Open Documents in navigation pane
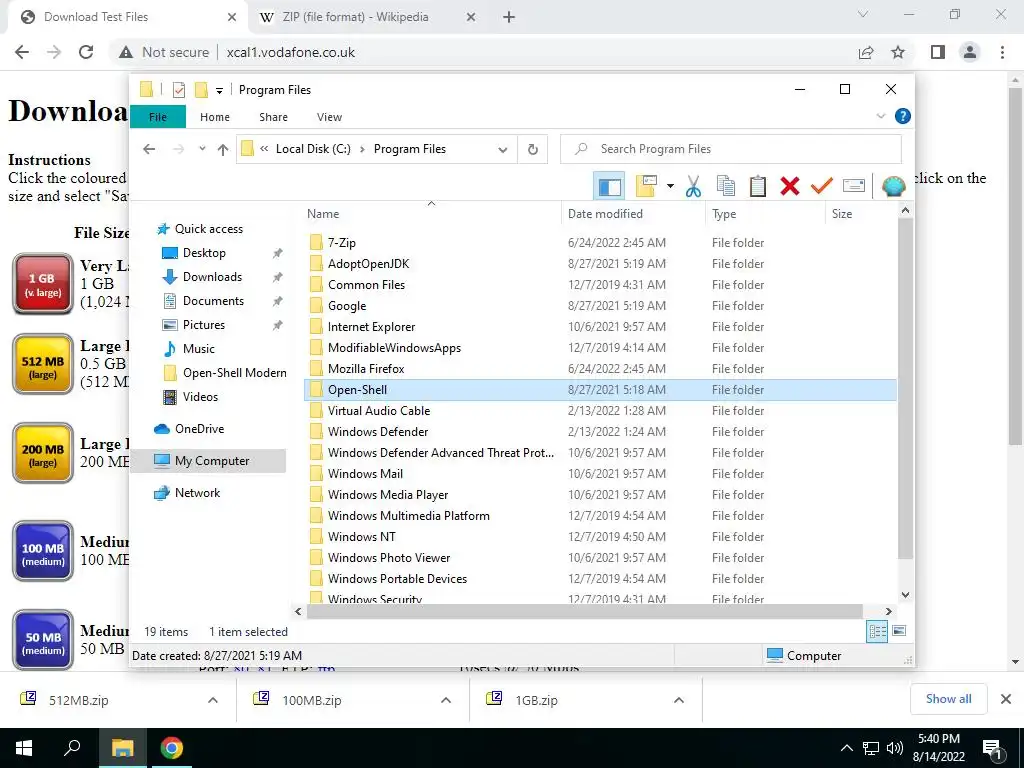1024x768 pixels. (214, 301)
